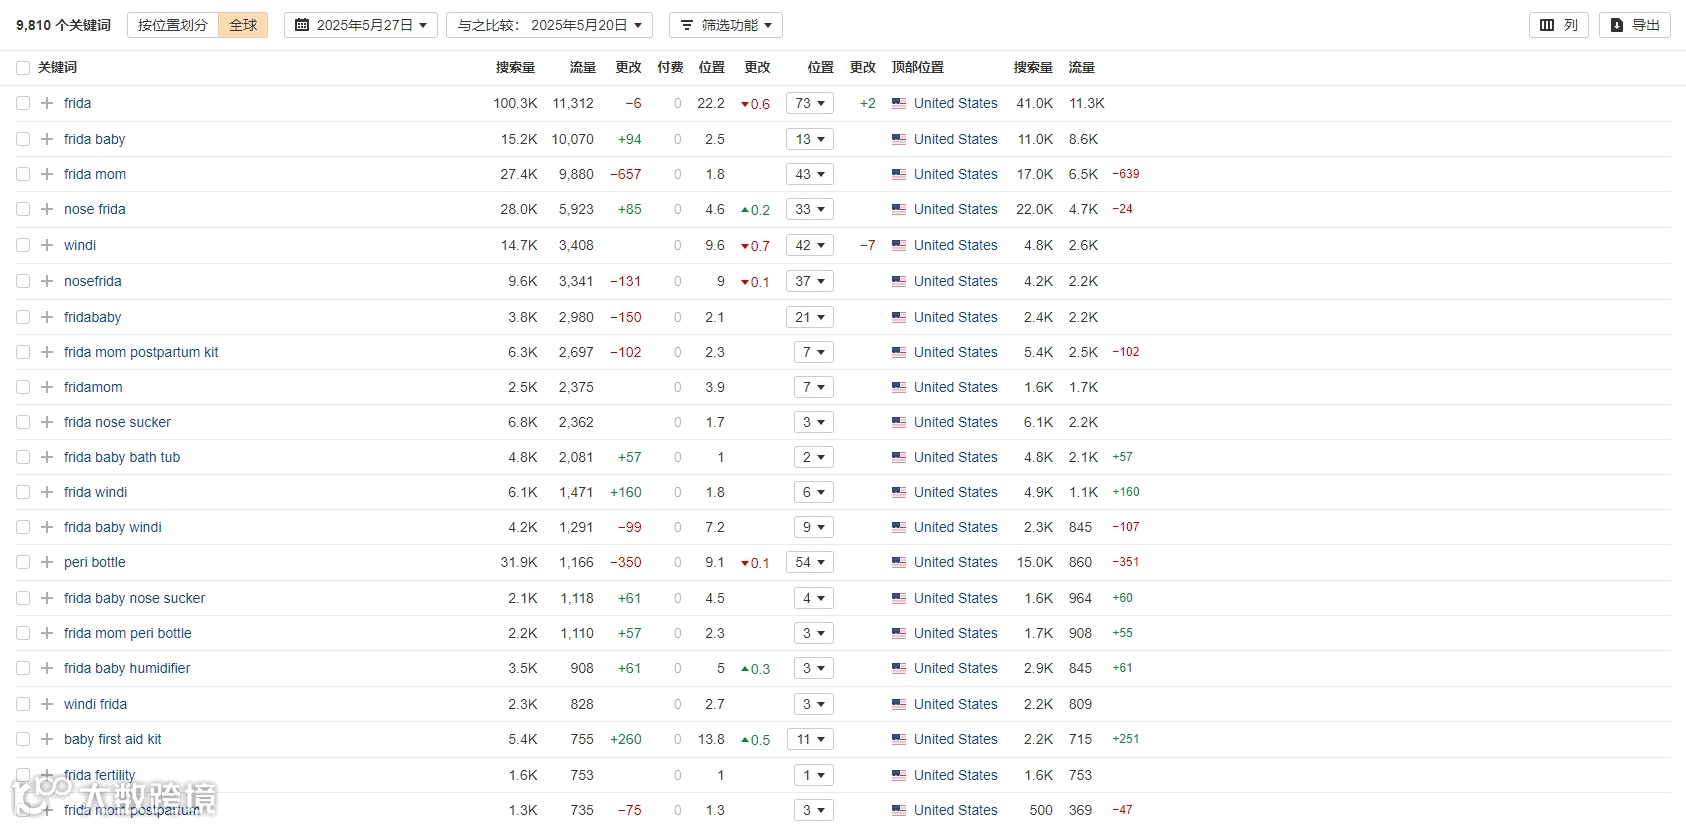Open plus icon for nose frida row
Image resolution: width=1686 pixels, height=826 pixels.
pyautogui.click(x=47, y=209)
